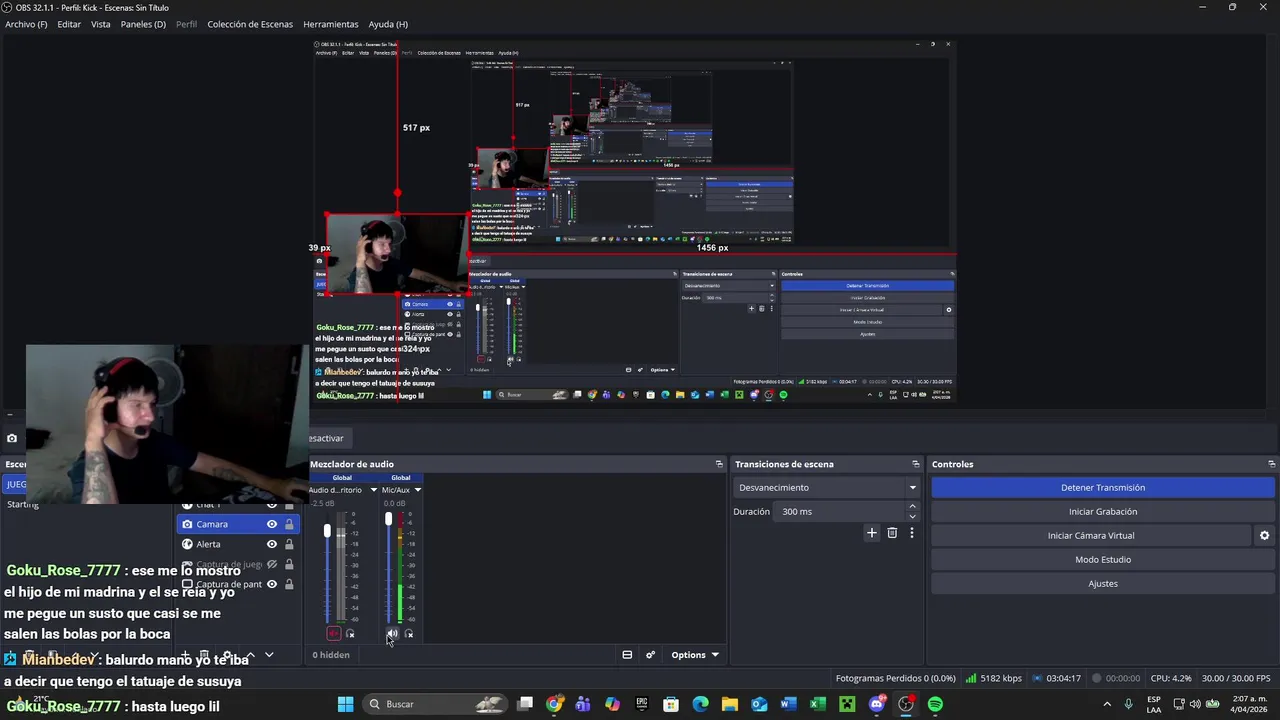Open Spotify from the taskbar
This screenshot has height=720, width=1280.
pos(935,704)
